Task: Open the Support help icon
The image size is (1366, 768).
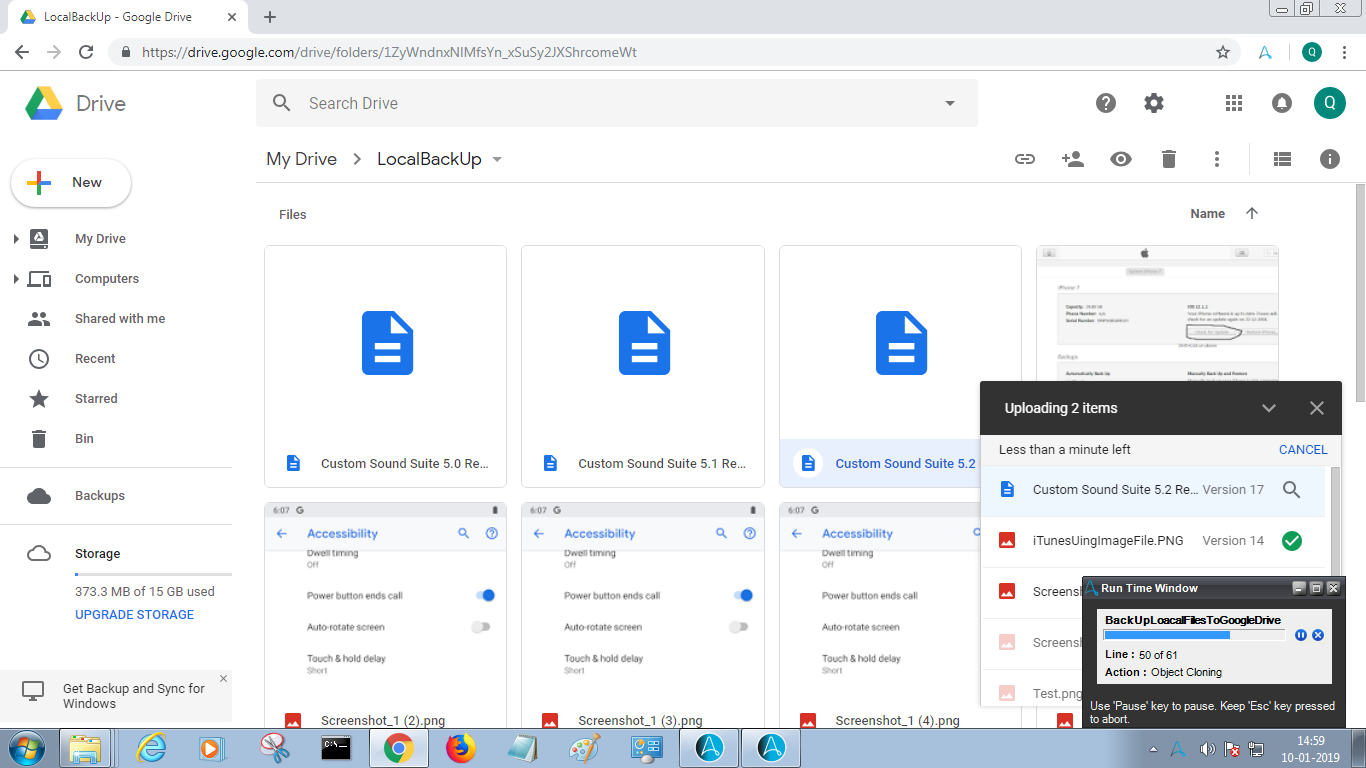Action: click(1106, 103)
